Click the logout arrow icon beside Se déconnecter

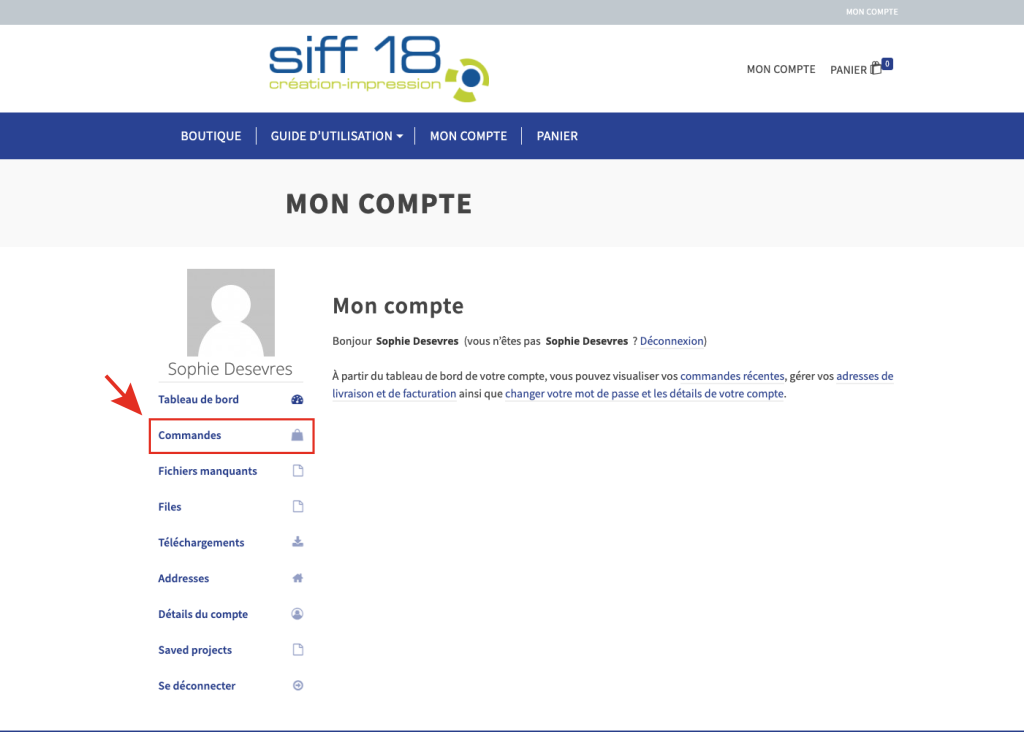point(297,686)
